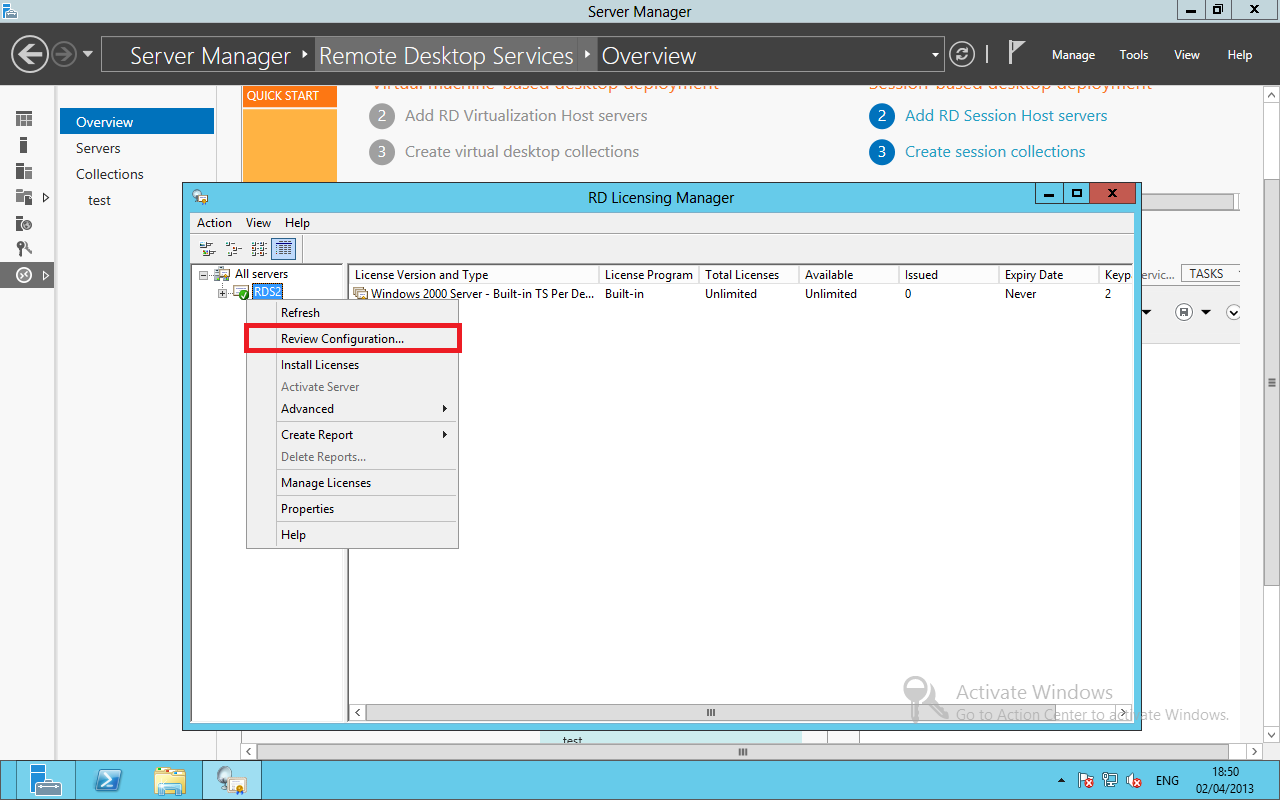Screen dimensions: 1280x800
Task: Open the View menu in RD Licensing Manager
Action: click(x=258, y=223)
